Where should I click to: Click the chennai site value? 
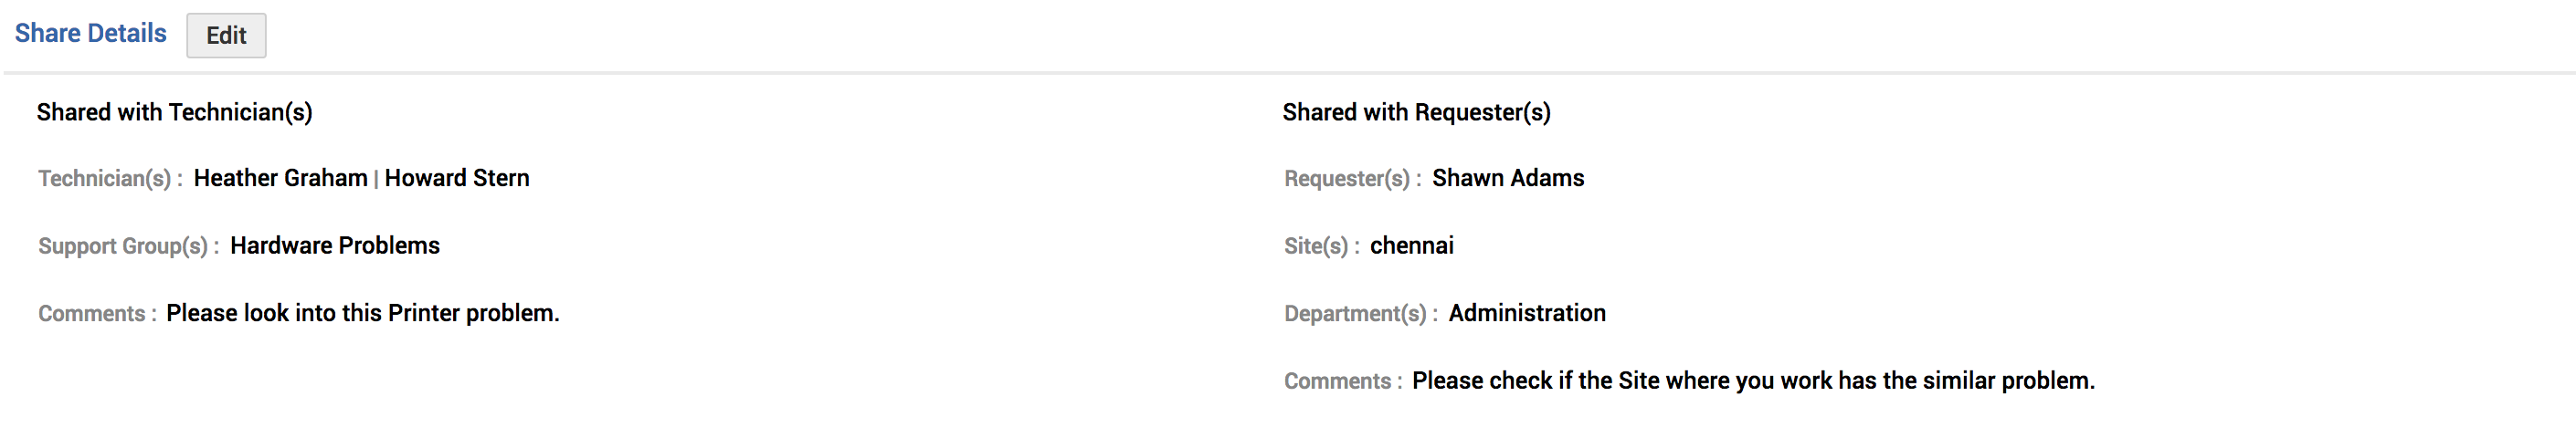coord(1411,246)
